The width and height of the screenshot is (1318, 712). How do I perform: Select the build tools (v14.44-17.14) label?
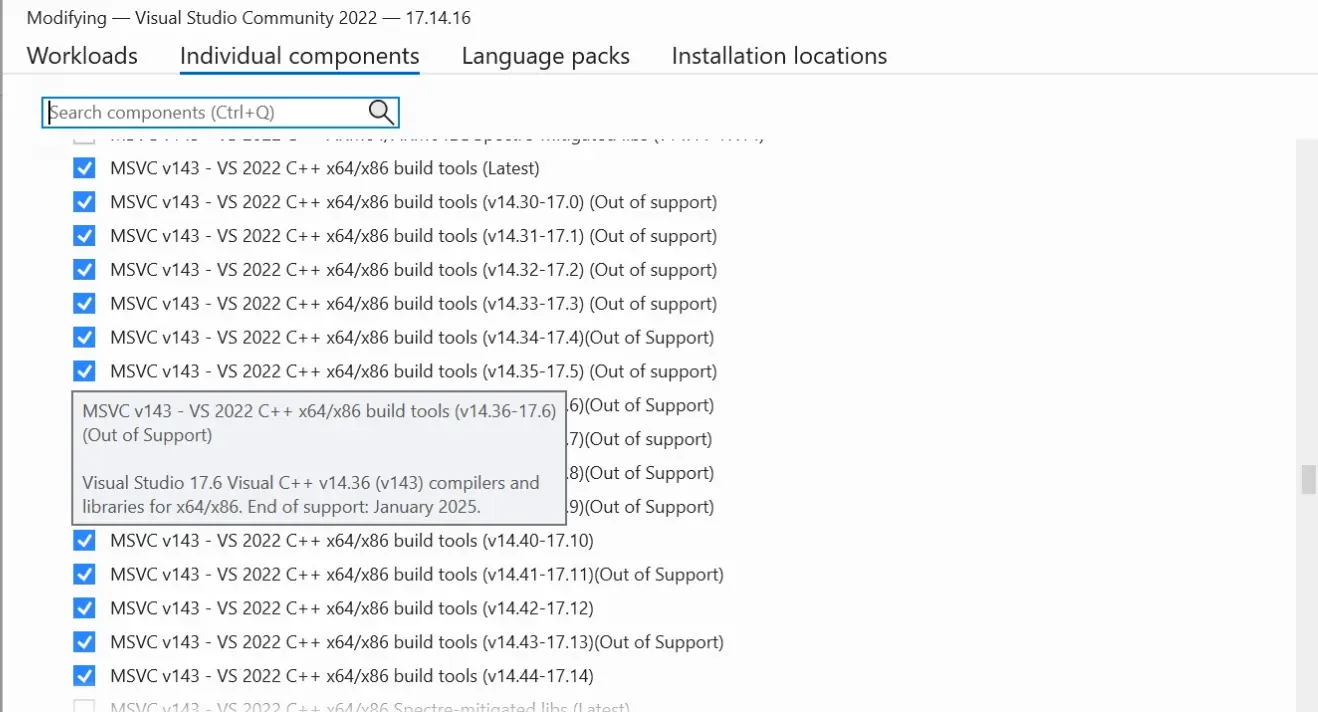[x=352, y=676]
